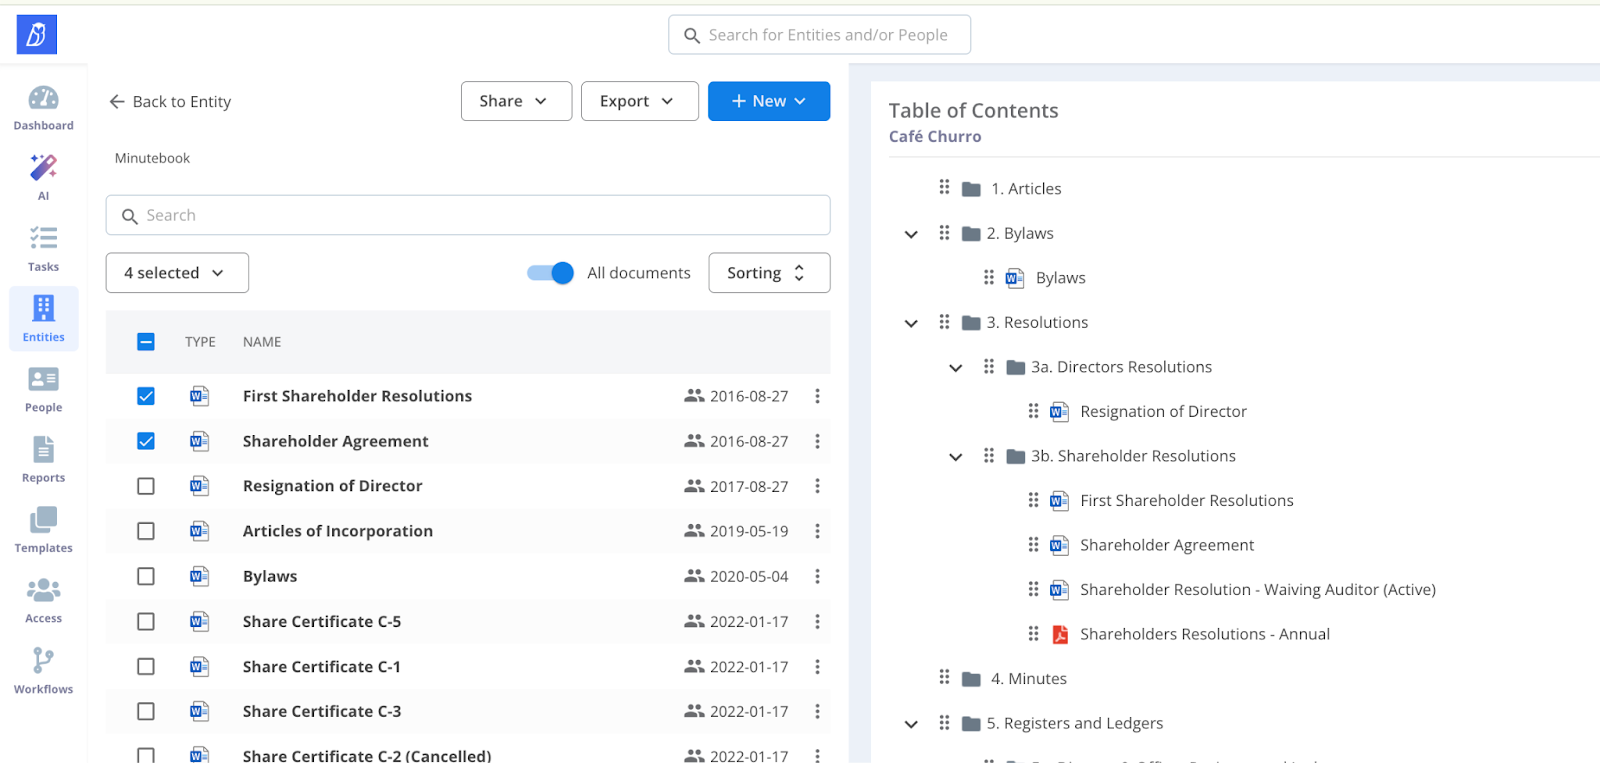The height and width of the screenshot is (763, 1600).
Task: Collapse the 3b. Shareholder Resolutions folder
Action: 956,457
